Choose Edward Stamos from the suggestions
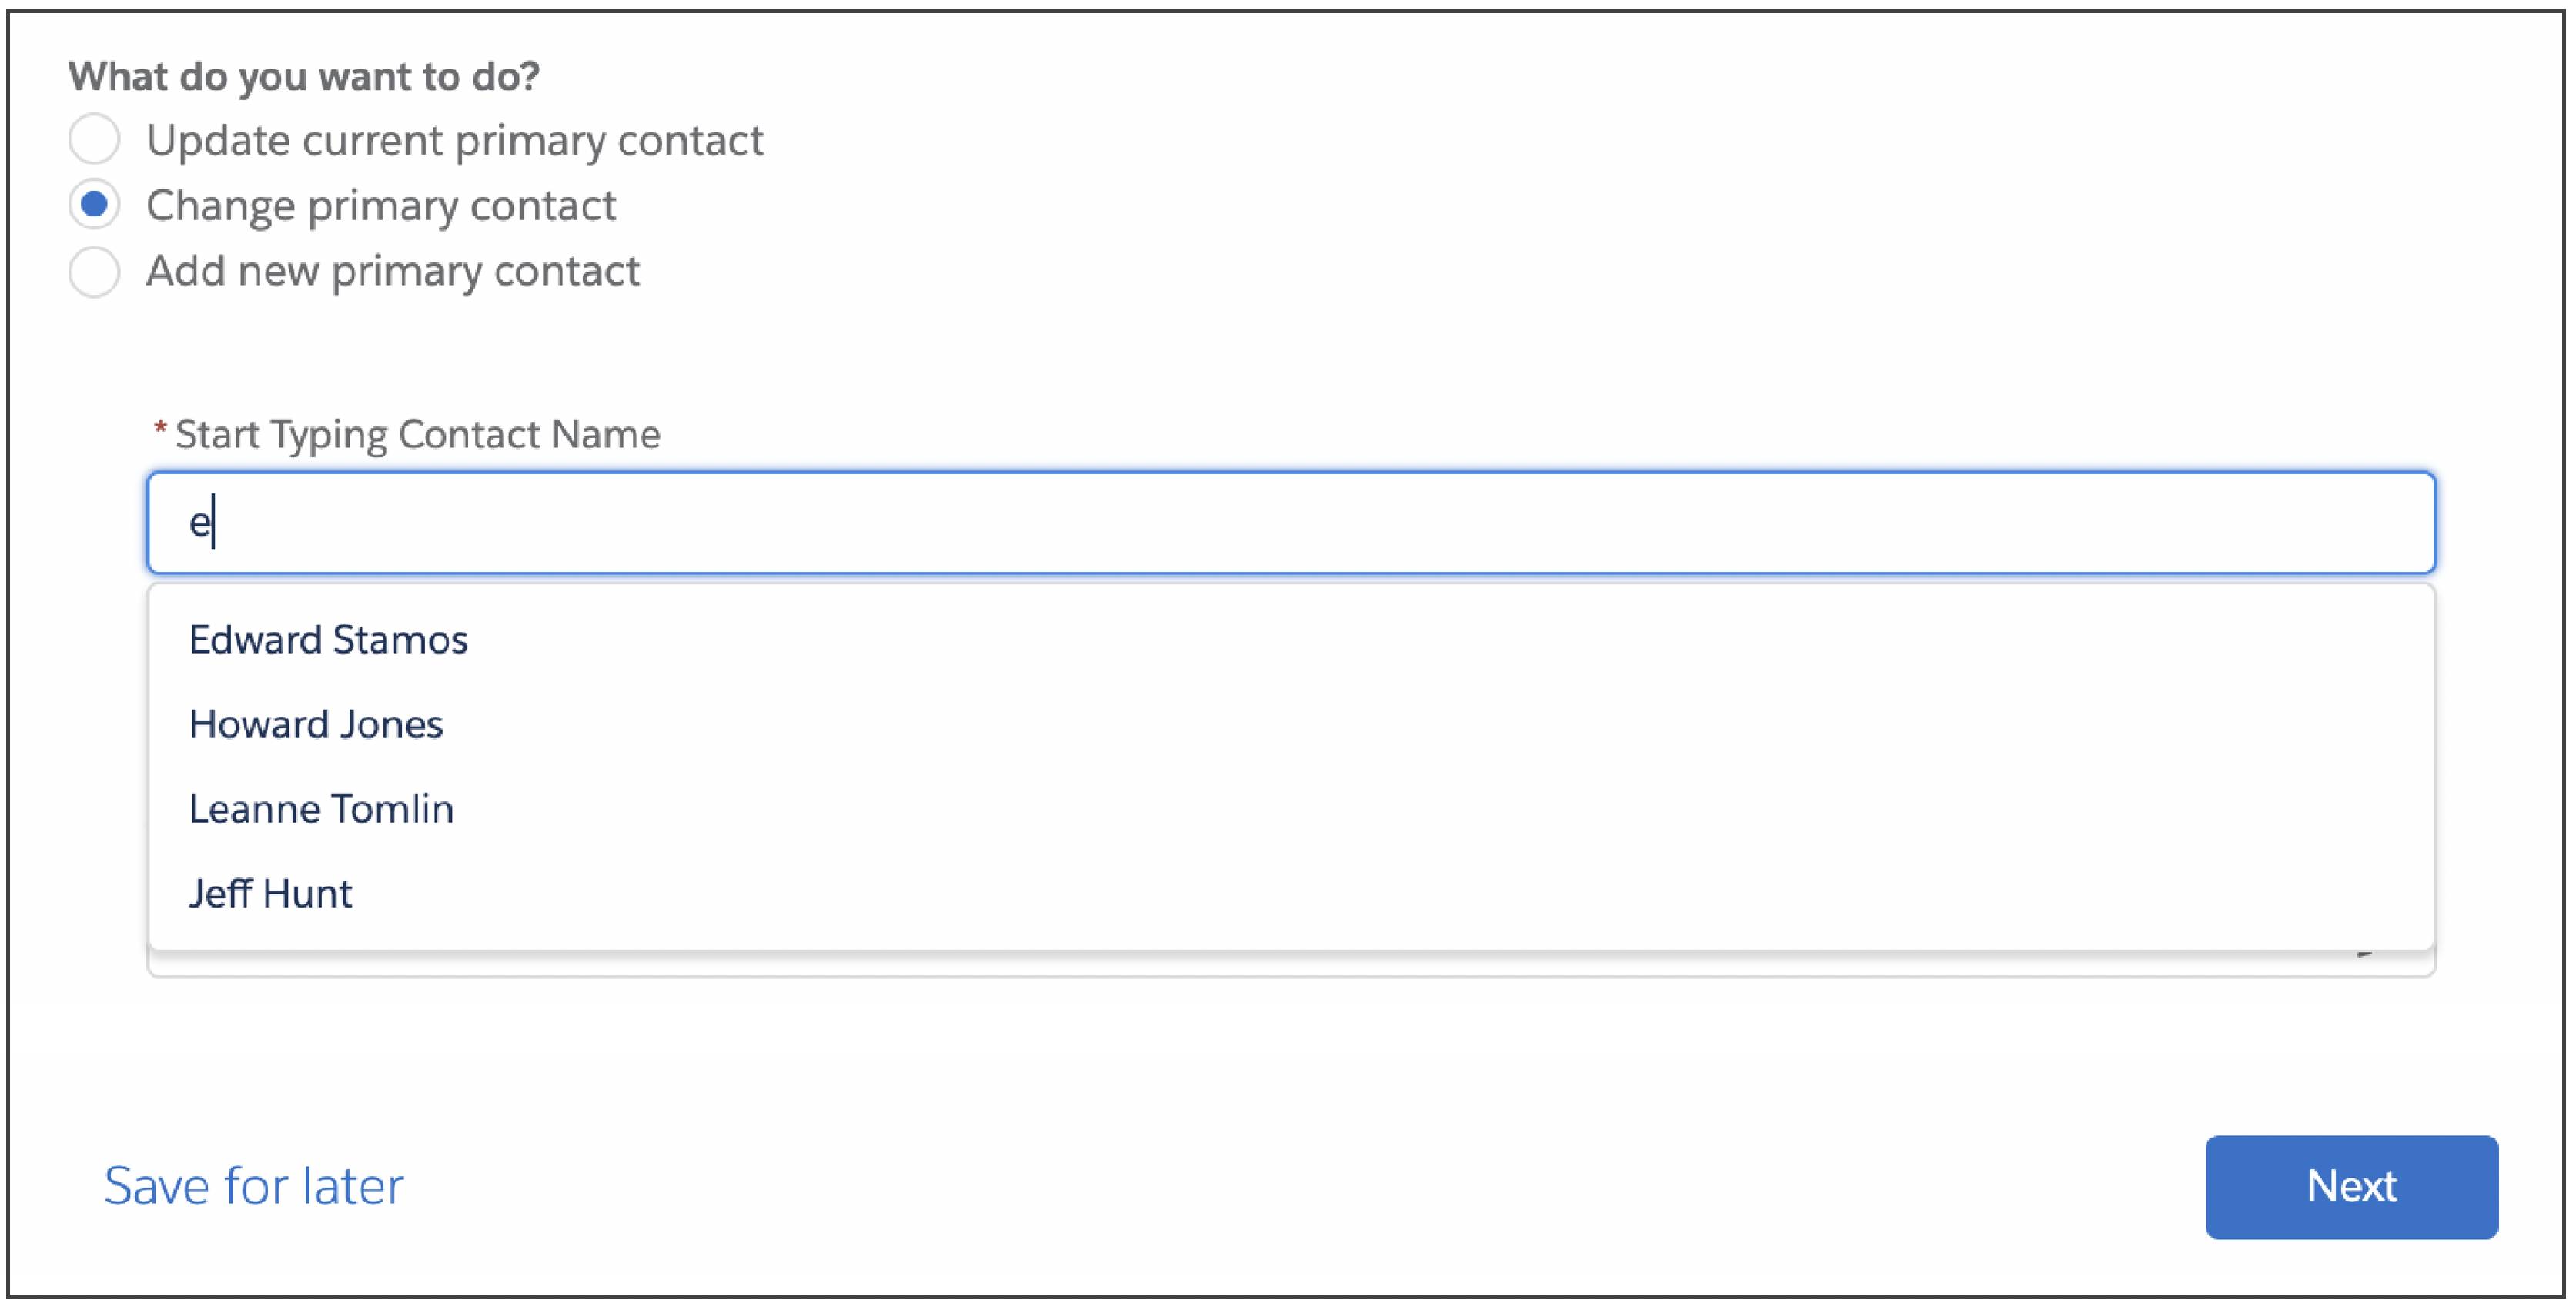This screenshot has height=1307, width=2576. 329,639
